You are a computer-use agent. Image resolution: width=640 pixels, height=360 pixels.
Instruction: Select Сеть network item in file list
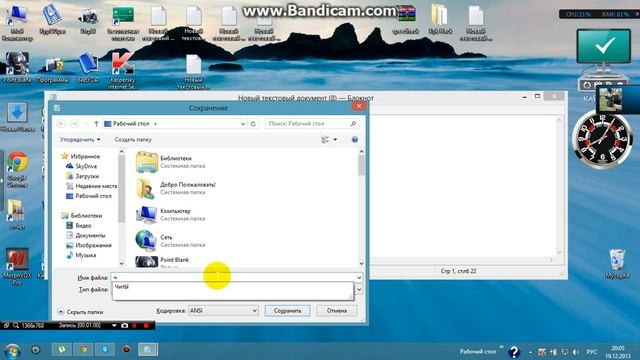coord(171,240)
